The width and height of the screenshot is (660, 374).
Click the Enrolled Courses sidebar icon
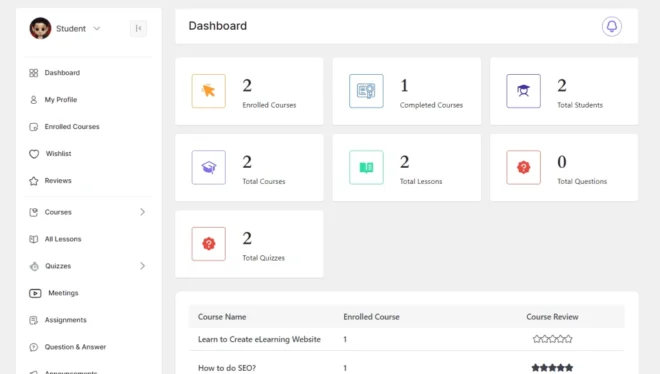click(34, 127)
